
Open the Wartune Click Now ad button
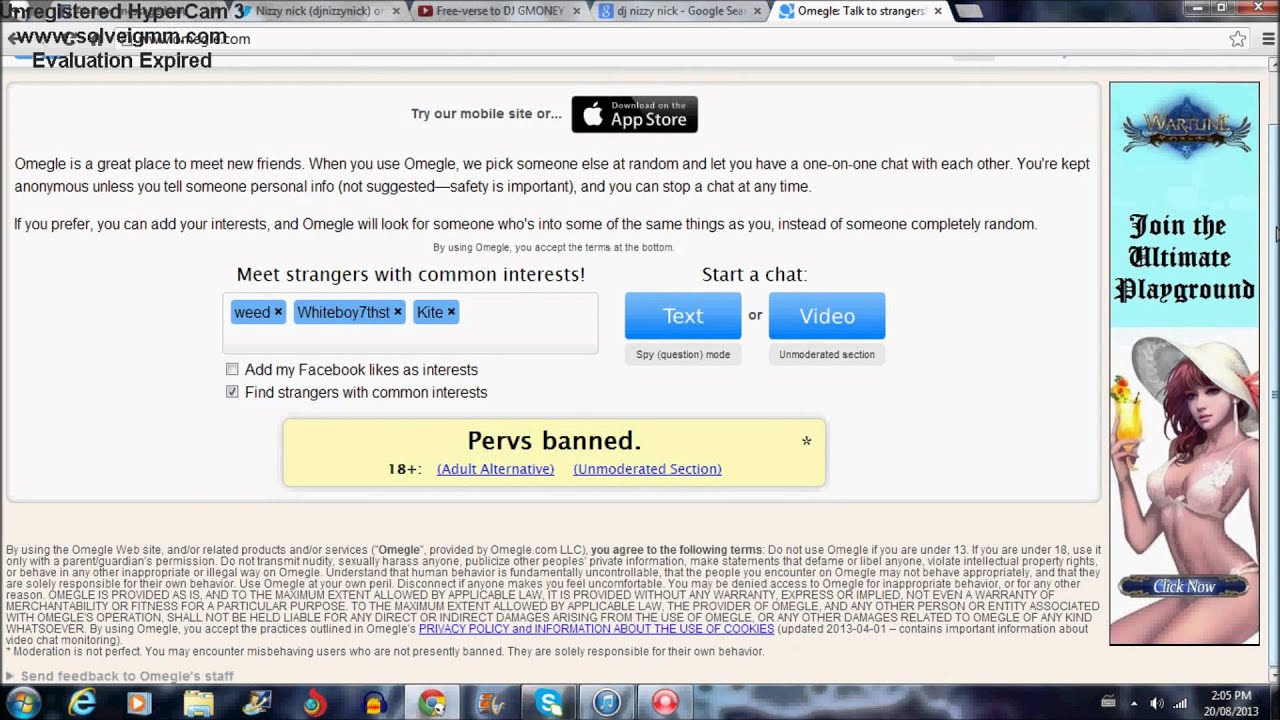point(1184,587)
